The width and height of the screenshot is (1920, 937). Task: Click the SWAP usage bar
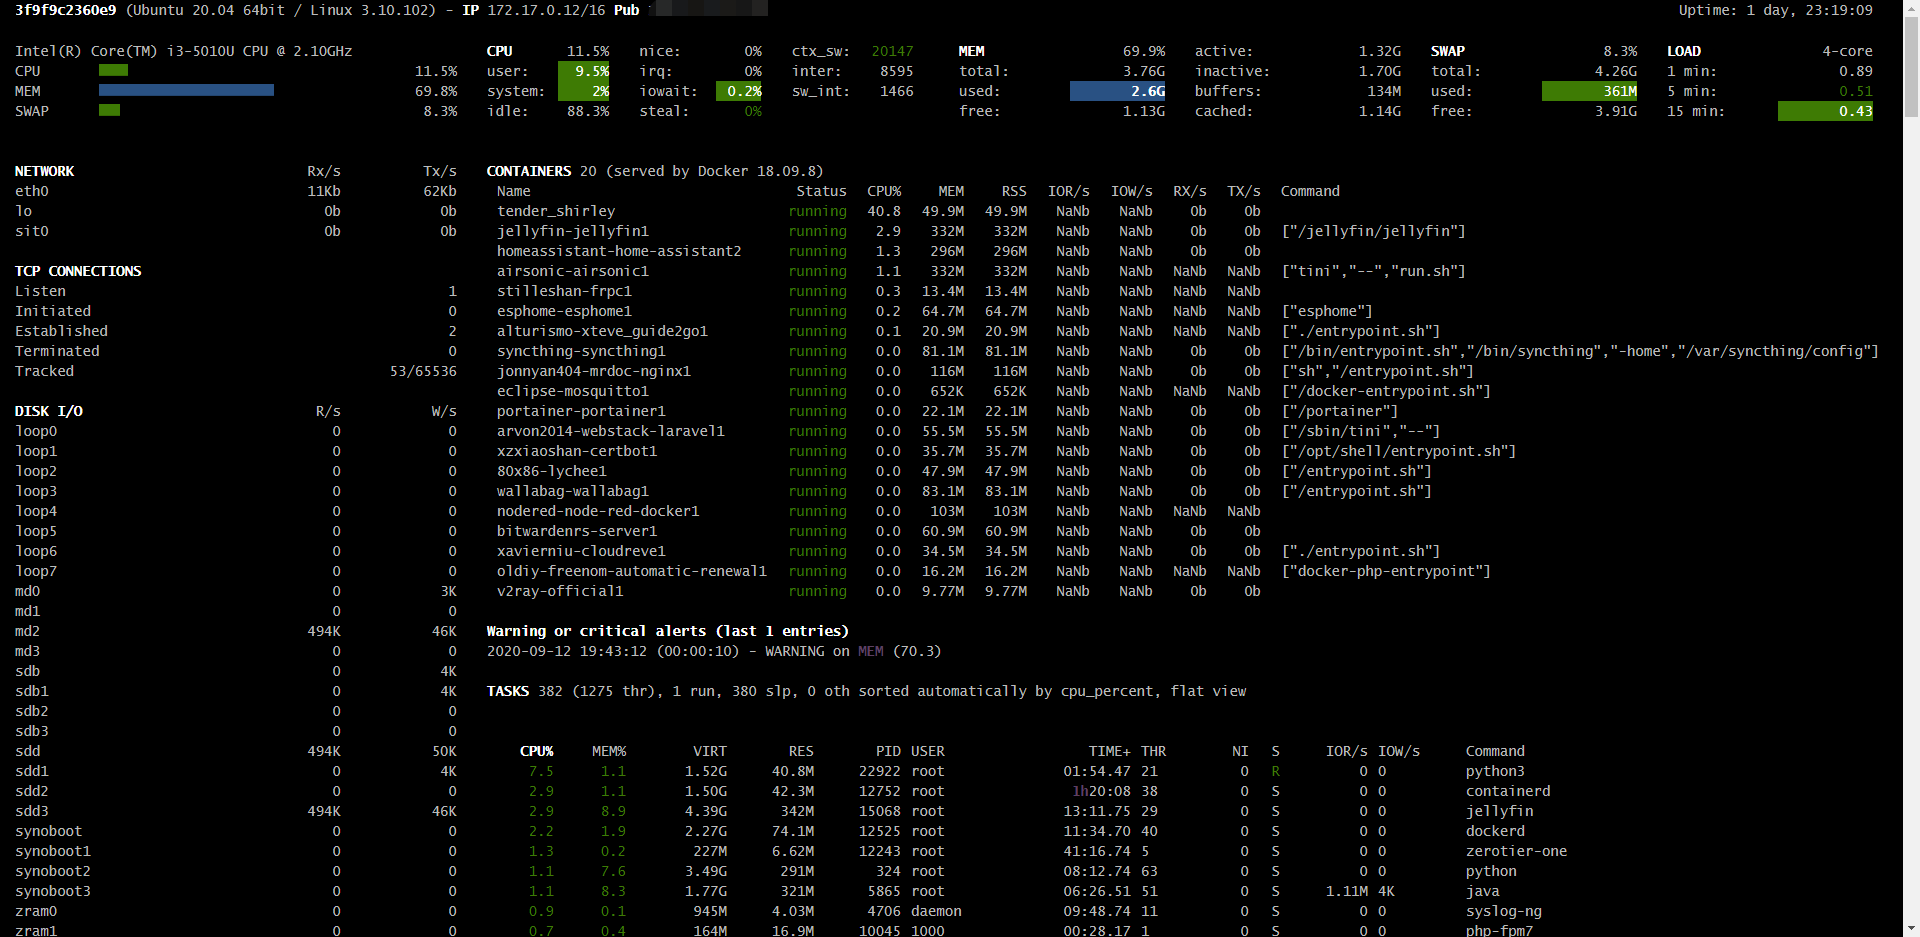[x=109, y=111]
